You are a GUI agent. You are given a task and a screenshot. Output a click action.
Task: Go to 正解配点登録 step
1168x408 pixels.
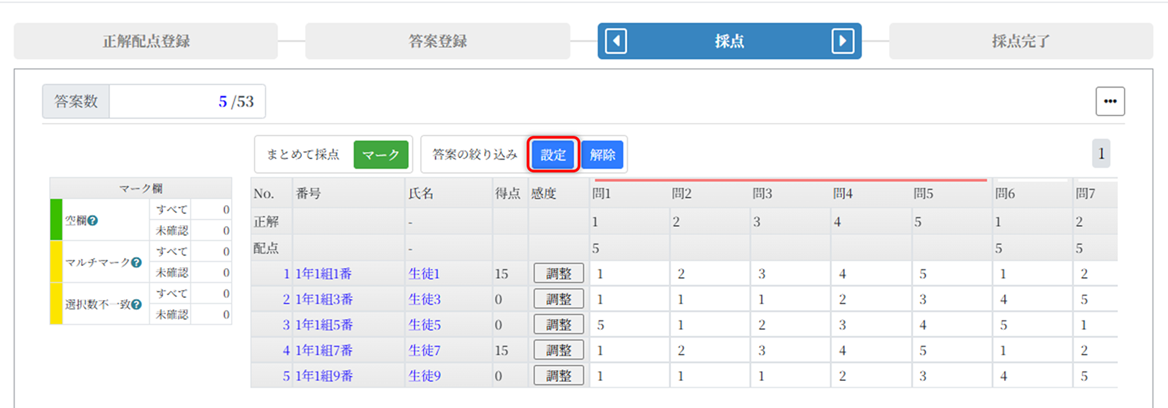[146, 41]
